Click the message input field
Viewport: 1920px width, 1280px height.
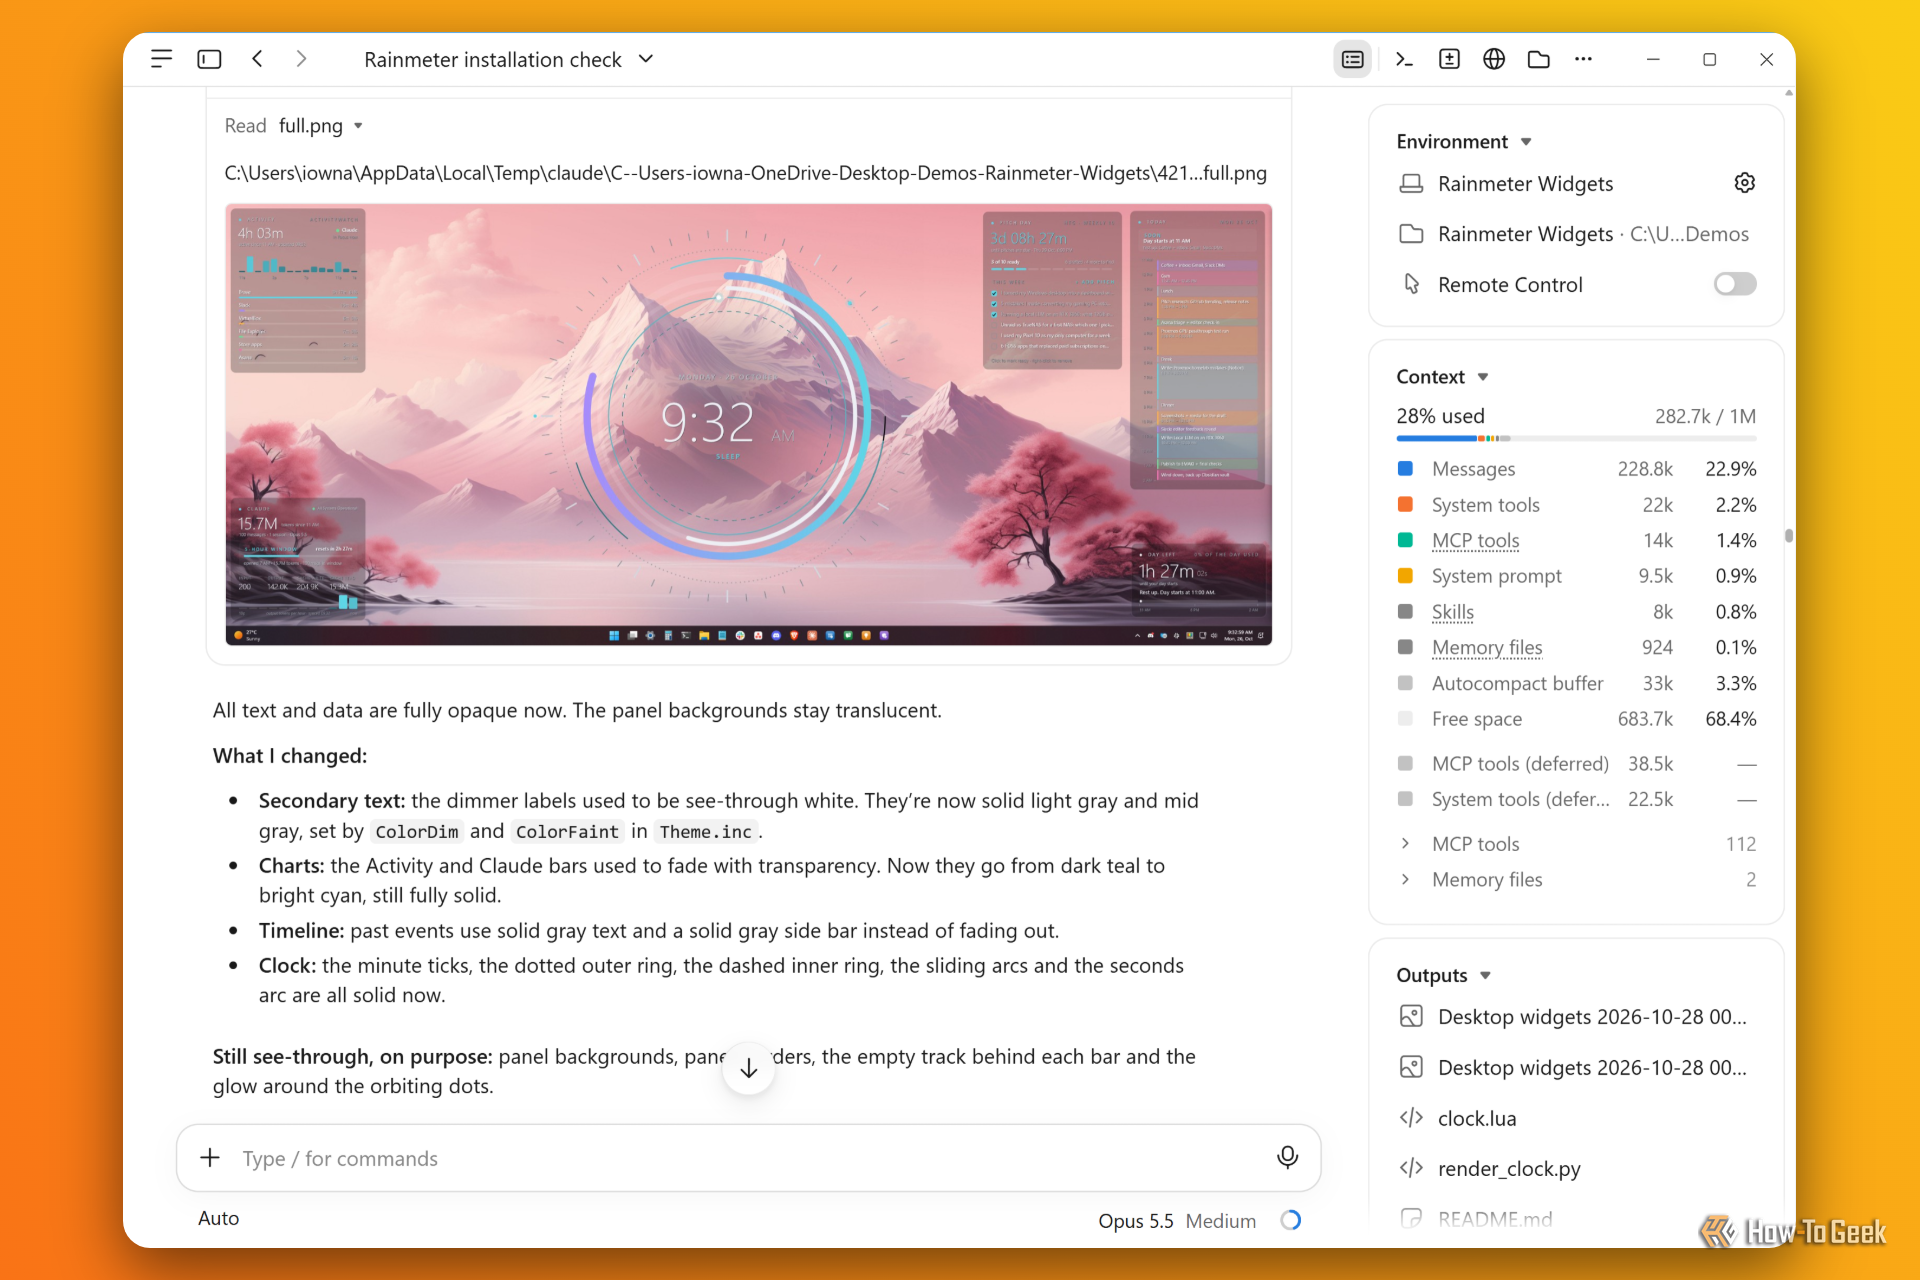tap(748, 1158)
